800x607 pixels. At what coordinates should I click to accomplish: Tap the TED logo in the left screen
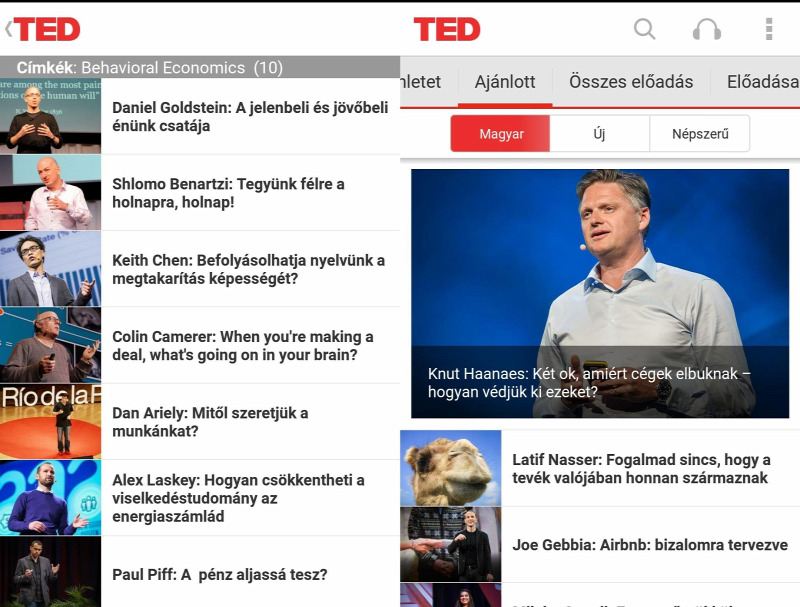pos(47,29)
